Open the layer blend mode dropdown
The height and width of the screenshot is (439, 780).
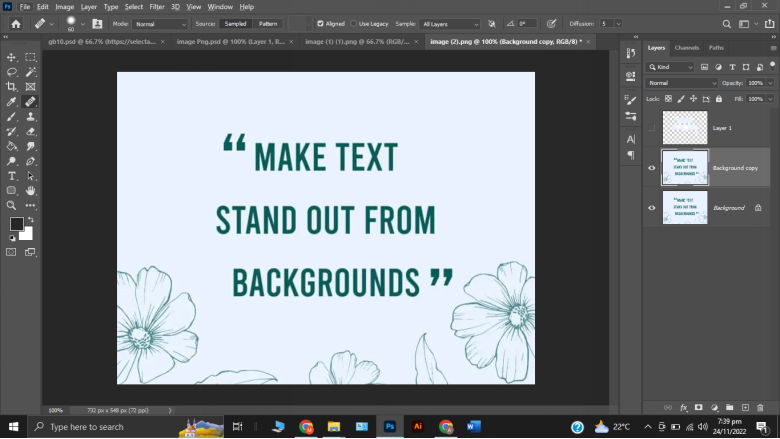tap(682, 83)
